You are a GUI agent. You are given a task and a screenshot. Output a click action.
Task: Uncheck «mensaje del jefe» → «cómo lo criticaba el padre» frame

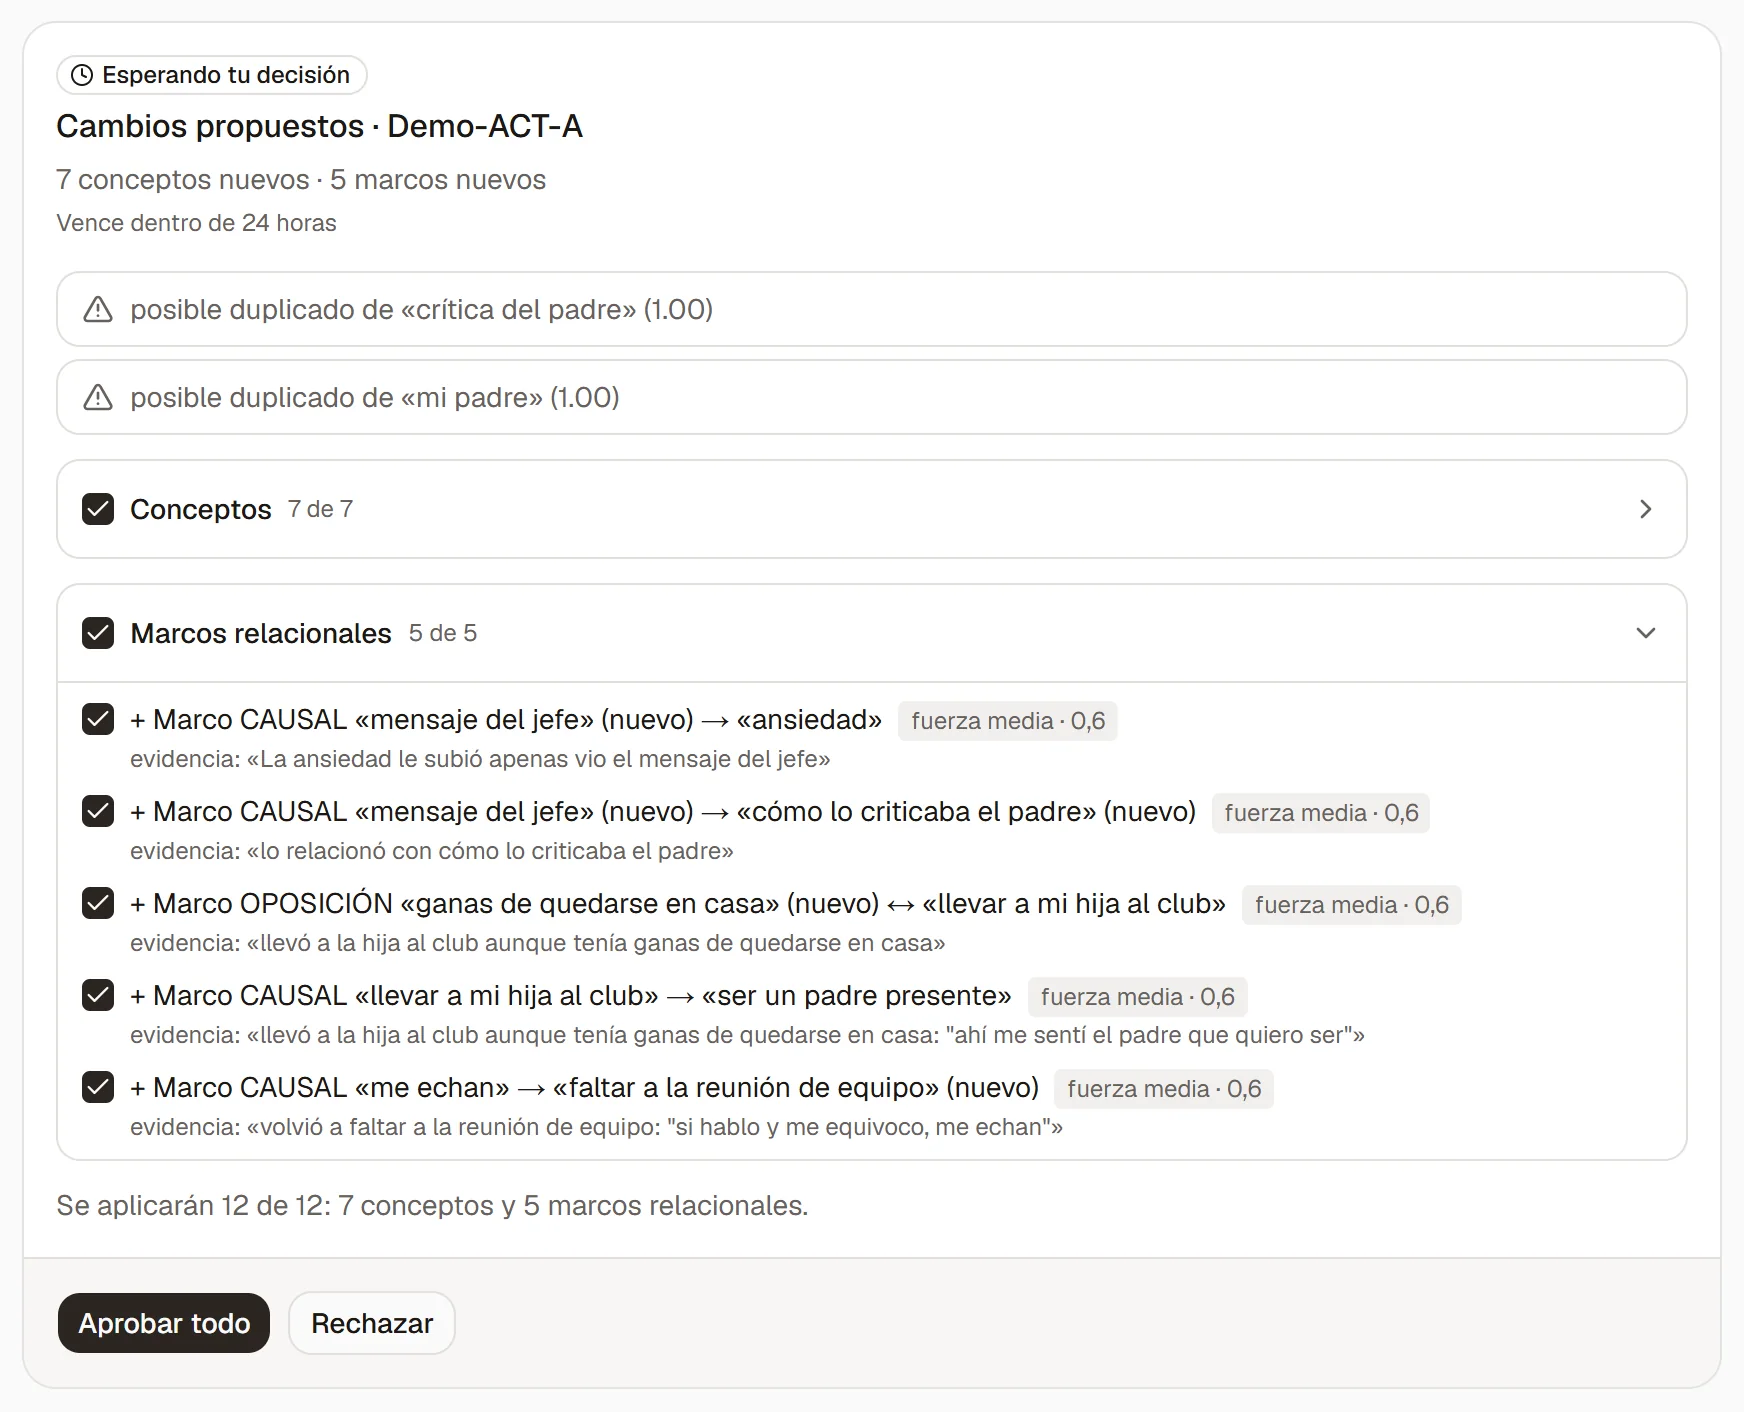point(98,811)
